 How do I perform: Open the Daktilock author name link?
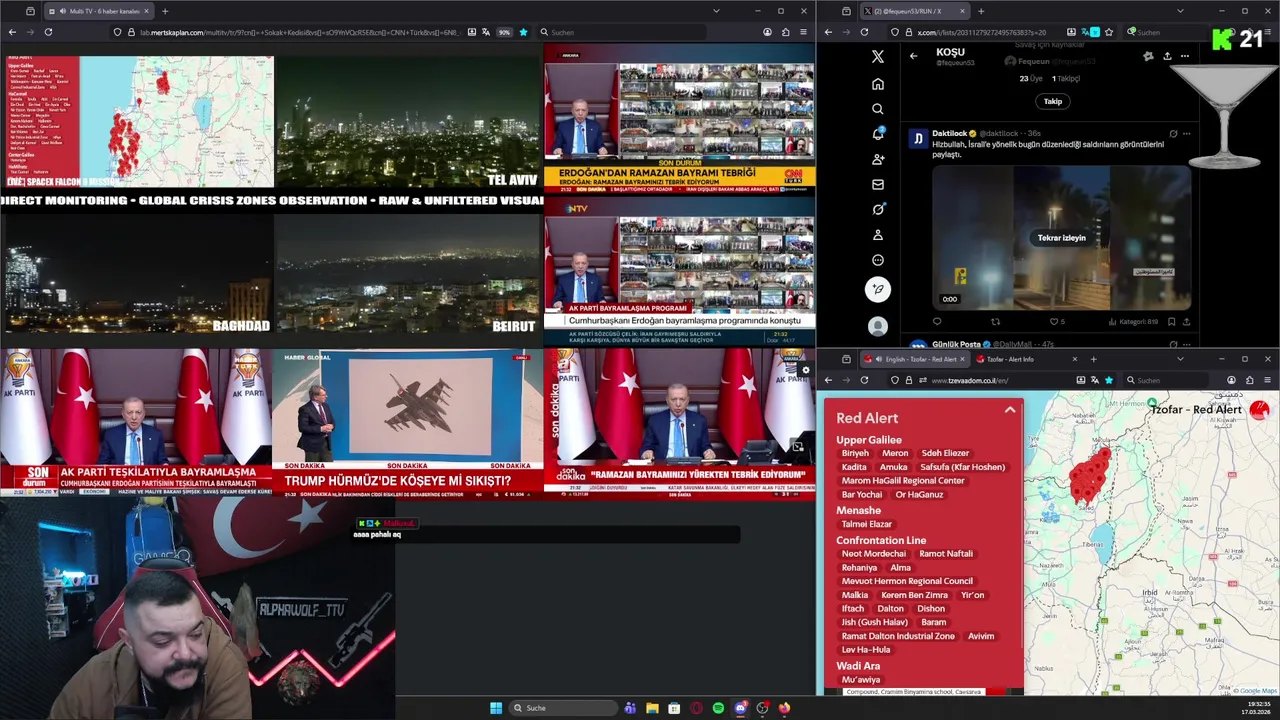949,133
